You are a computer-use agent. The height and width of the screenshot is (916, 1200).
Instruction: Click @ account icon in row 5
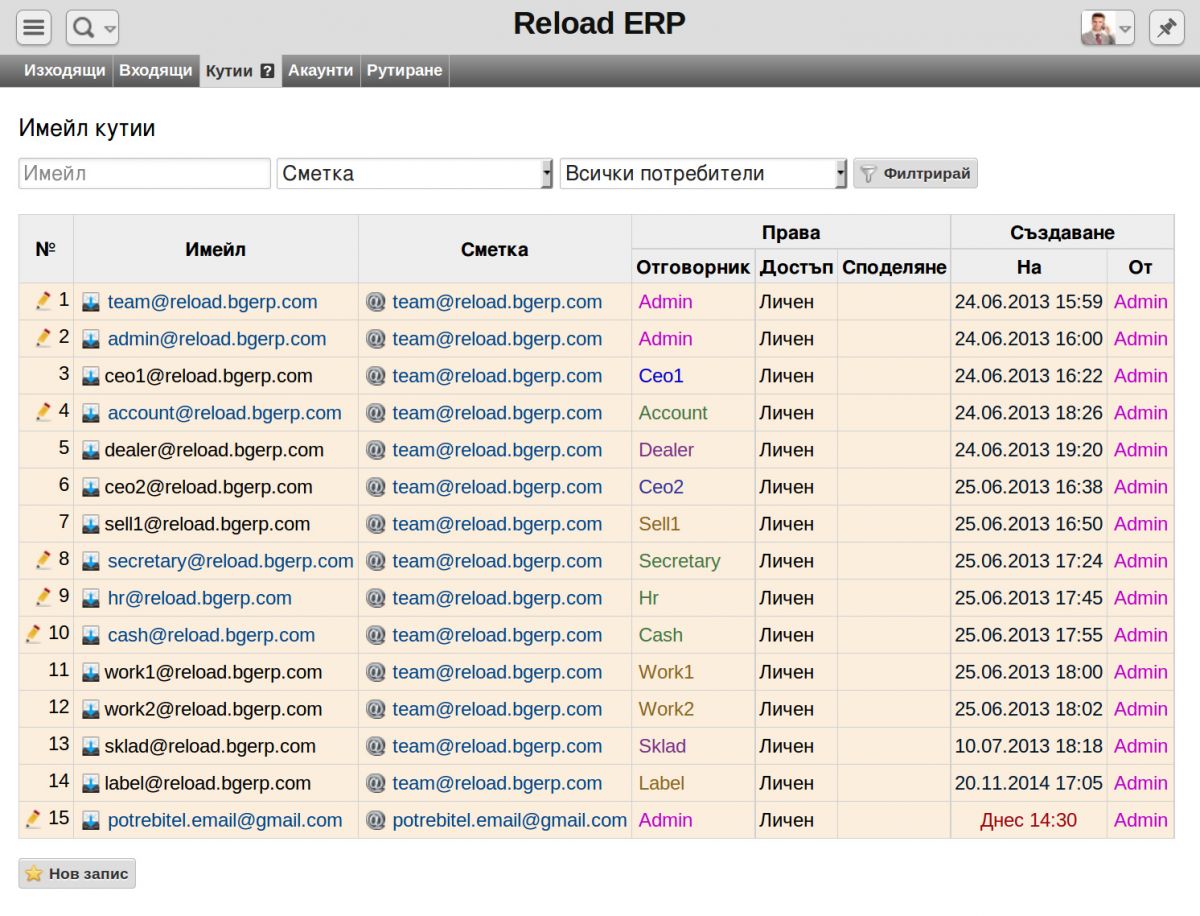coord(376,450)
